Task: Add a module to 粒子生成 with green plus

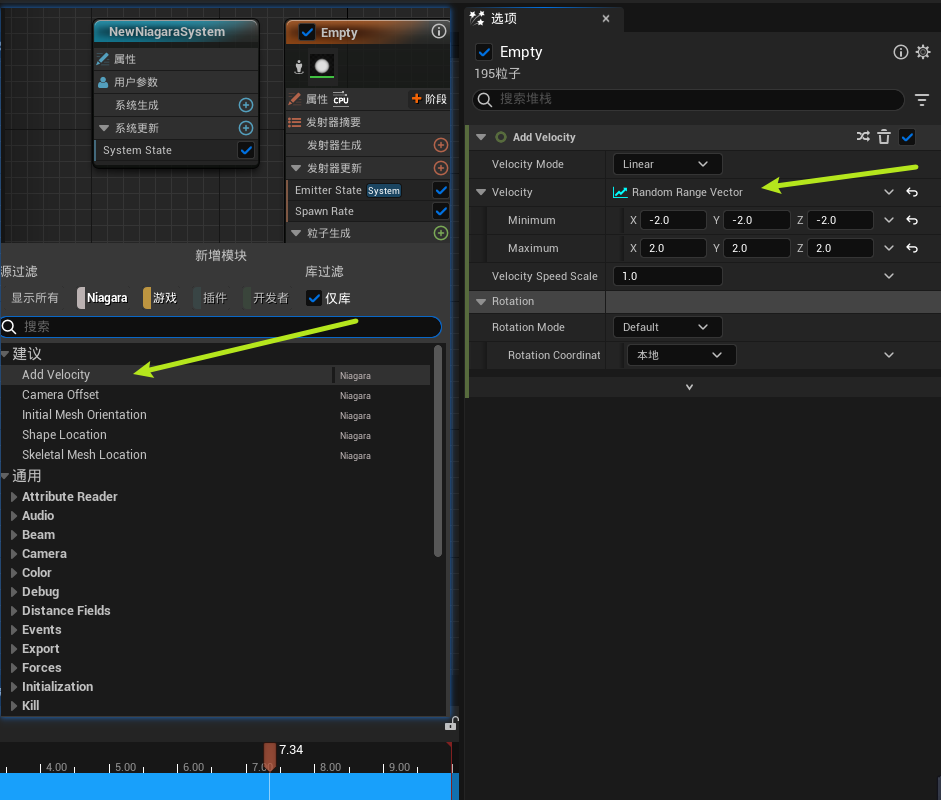Action: 440,233
